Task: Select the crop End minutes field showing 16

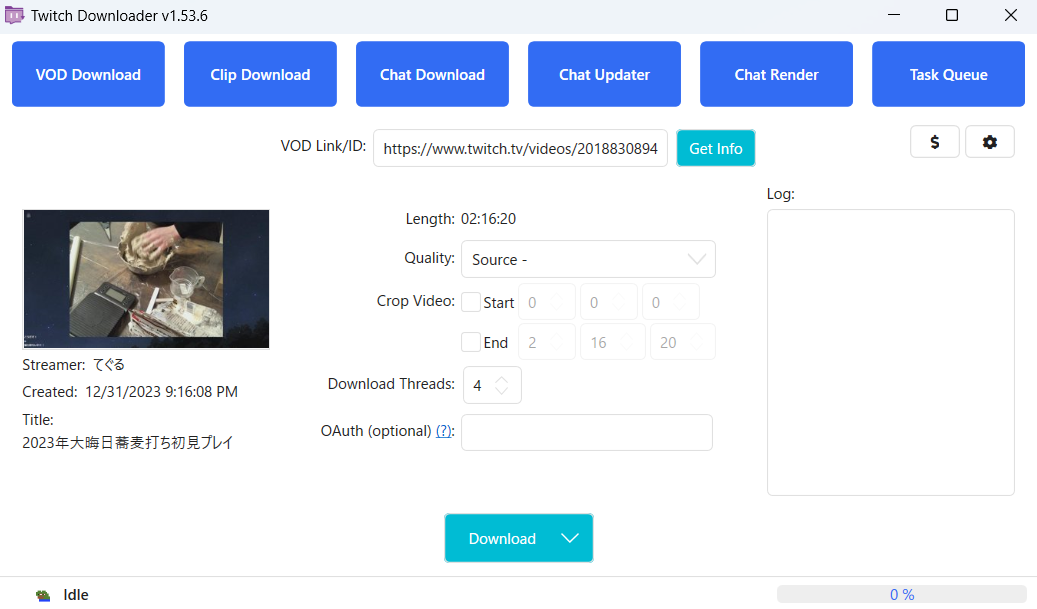Action: pos(612,342)
